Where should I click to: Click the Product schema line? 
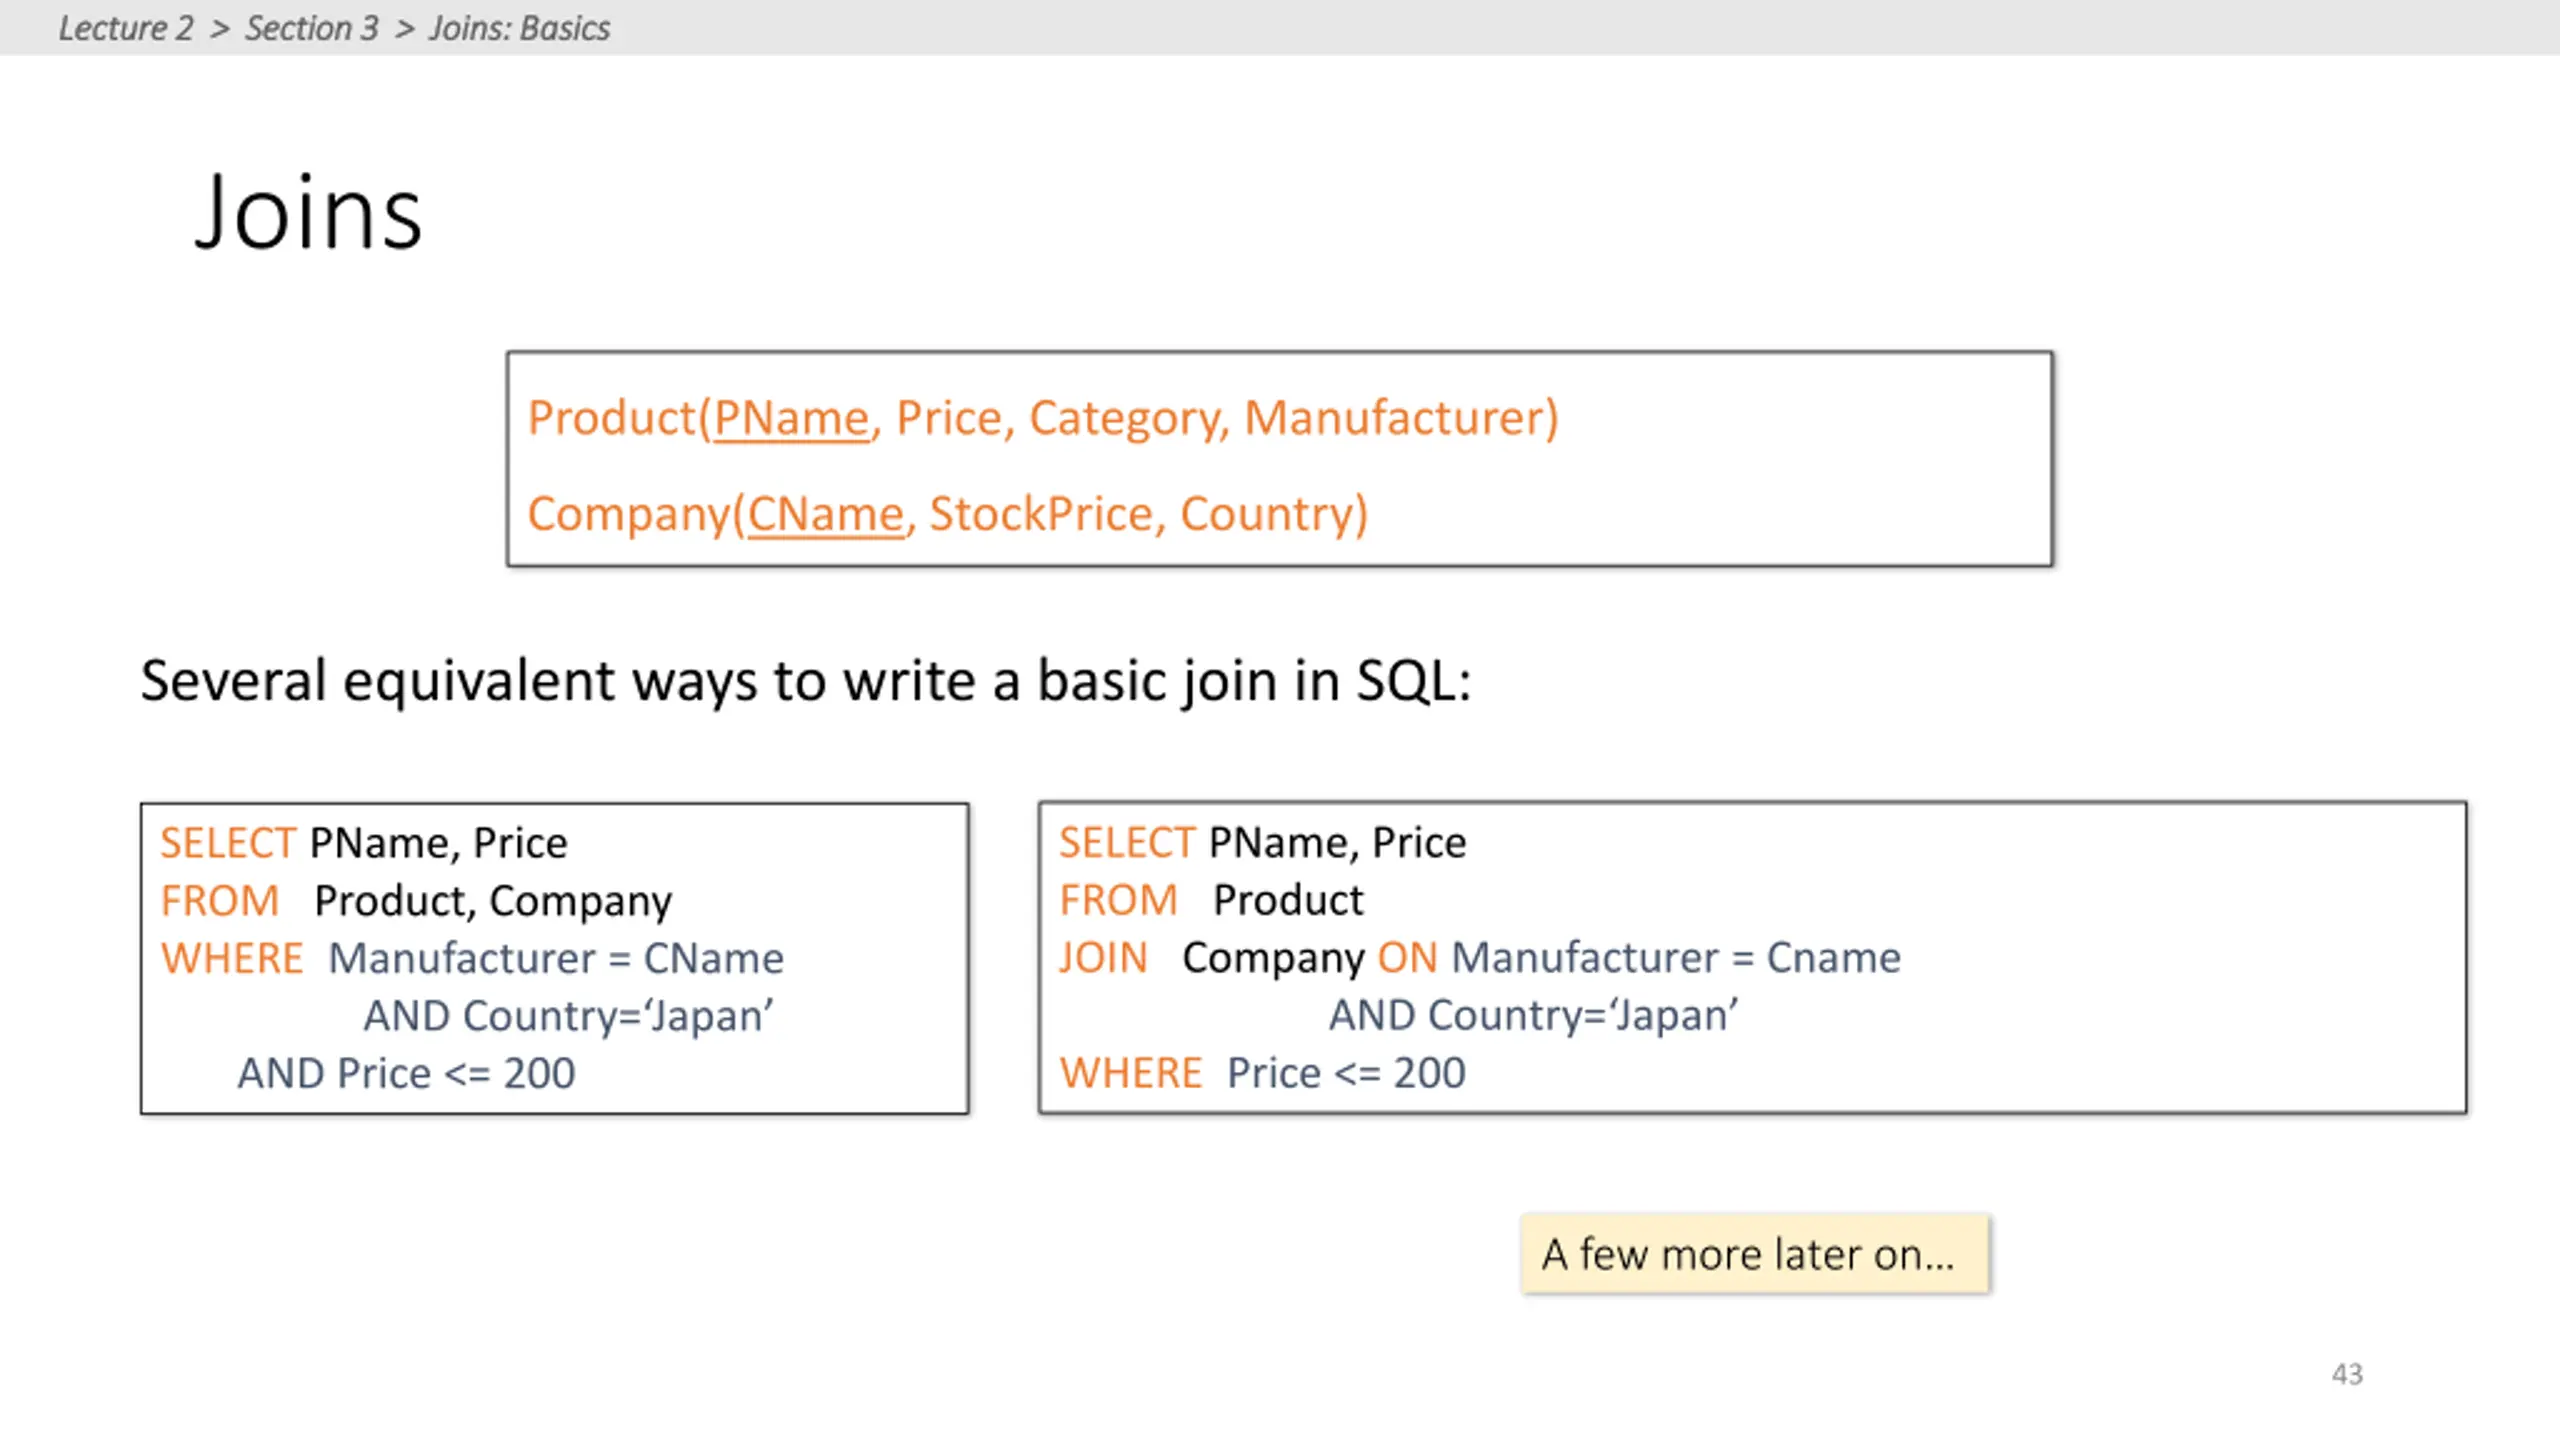1043,418
